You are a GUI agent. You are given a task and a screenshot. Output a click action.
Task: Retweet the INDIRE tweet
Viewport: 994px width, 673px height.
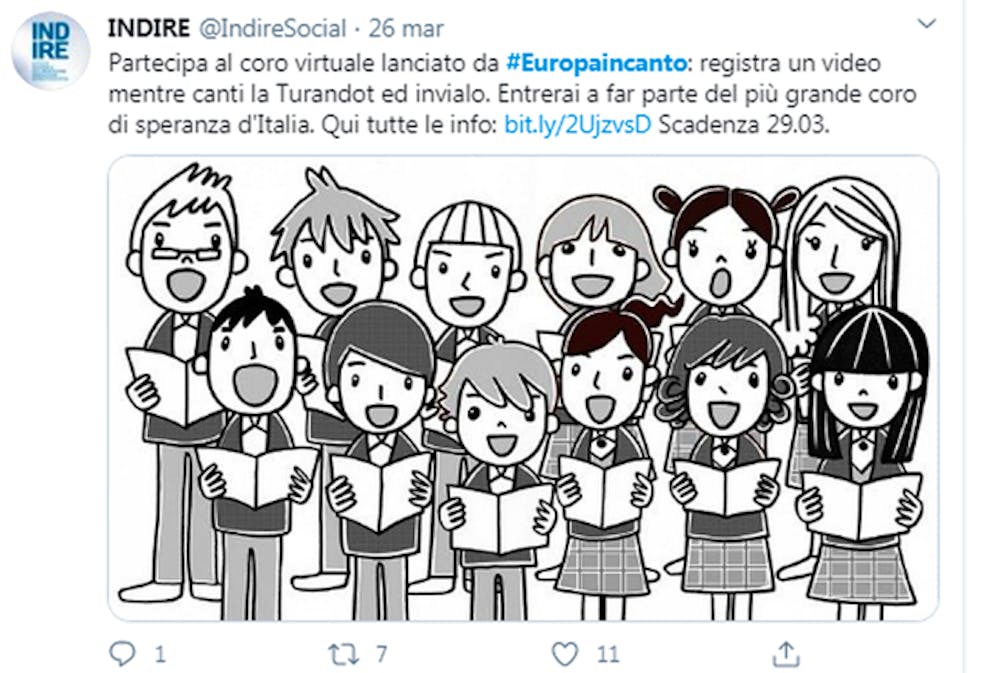[343, 654]
